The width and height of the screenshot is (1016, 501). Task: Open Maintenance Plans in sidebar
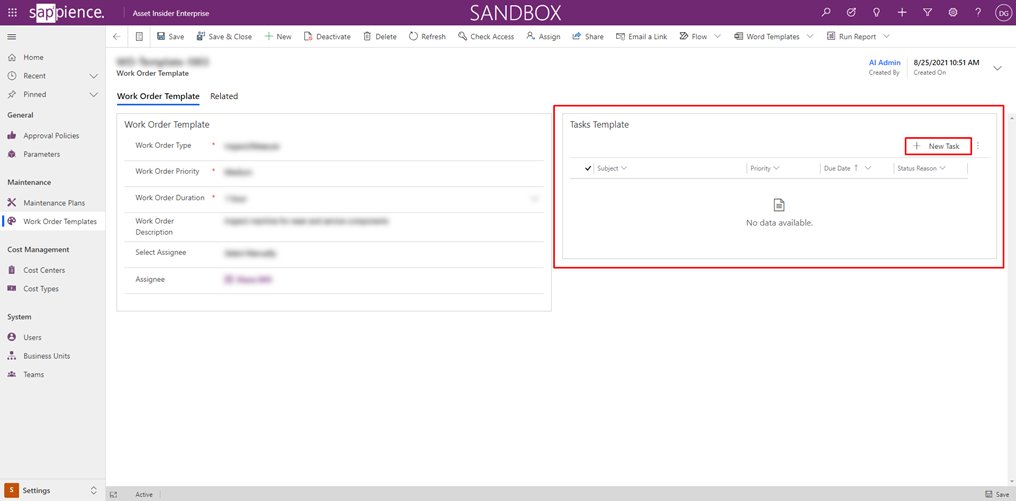(54, 203)
